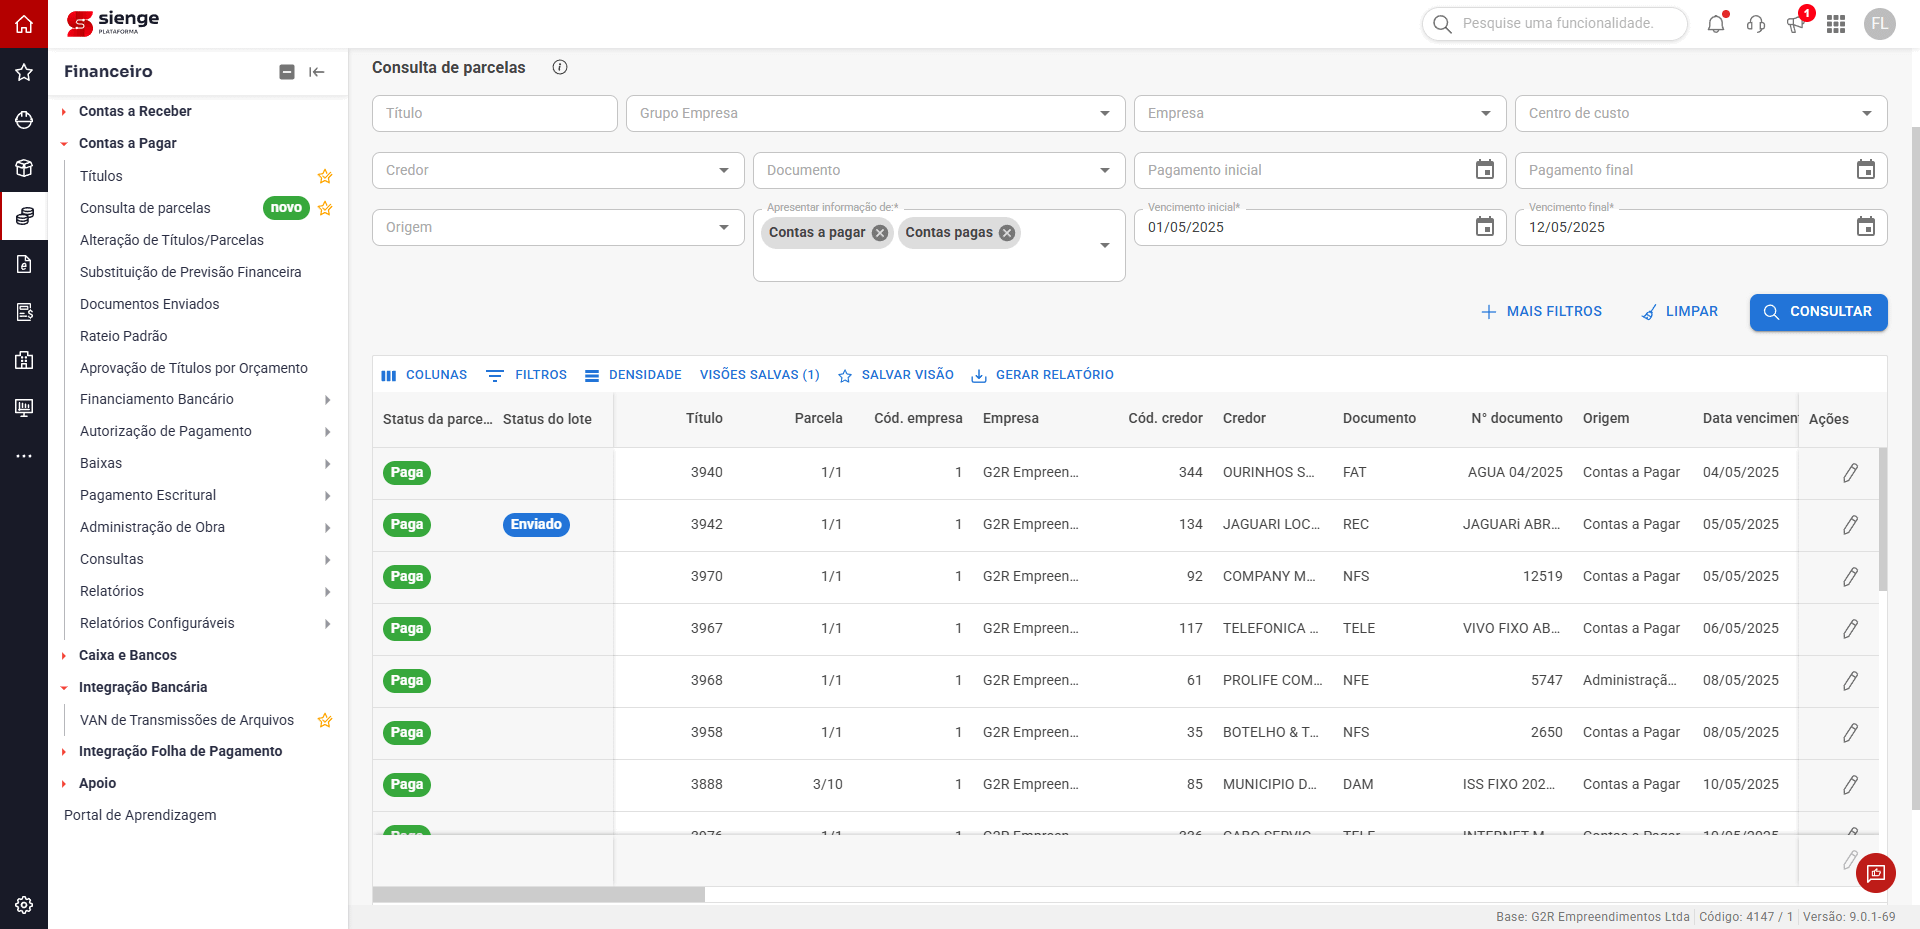1920x929 pixels.
Task: Open Centro de custo dropdown
Action: tap(1701, 113)
